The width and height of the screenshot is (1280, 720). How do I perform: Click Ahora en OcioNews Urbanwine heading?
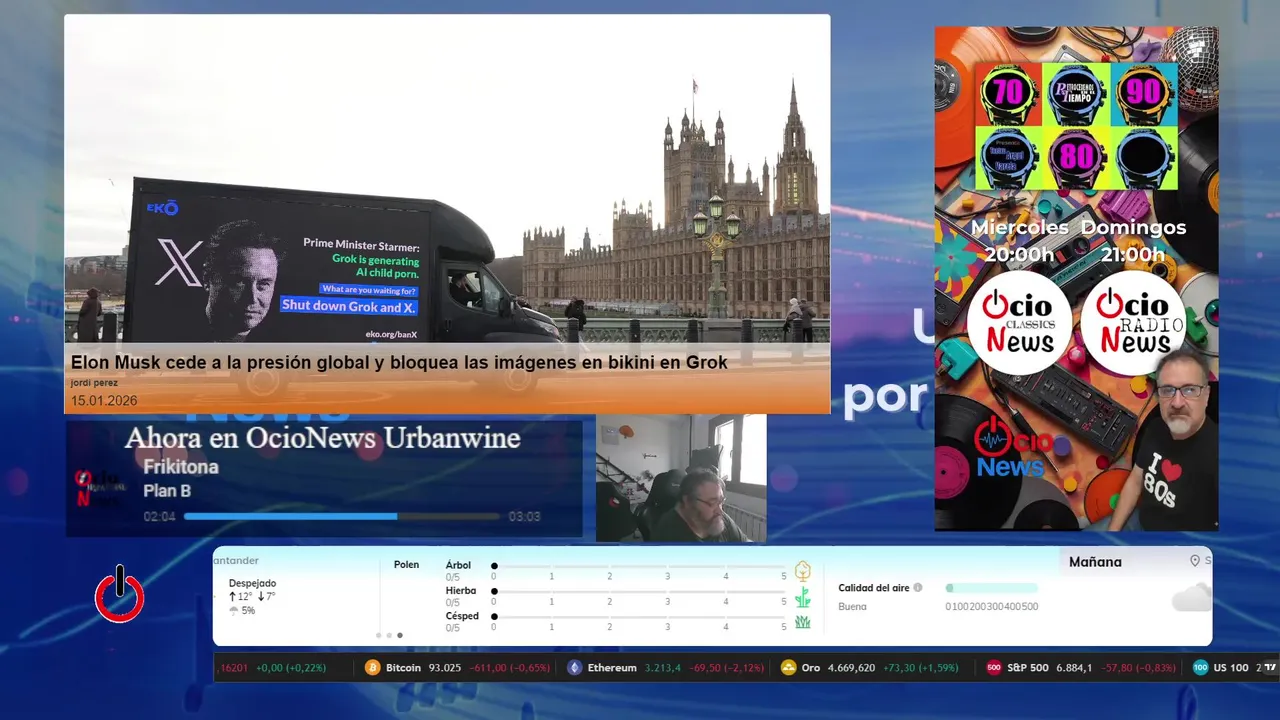click(322, 438)
